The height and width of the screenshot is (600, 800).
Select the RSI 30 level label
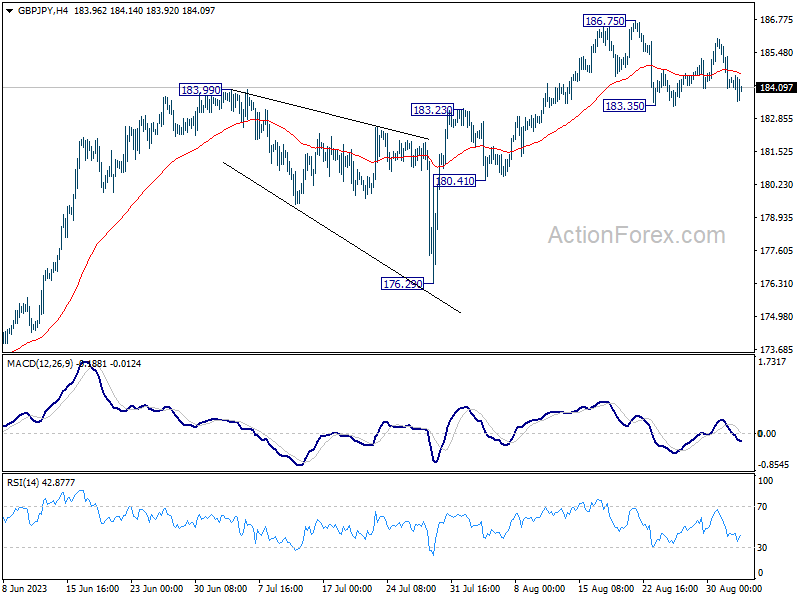[762, 547]
